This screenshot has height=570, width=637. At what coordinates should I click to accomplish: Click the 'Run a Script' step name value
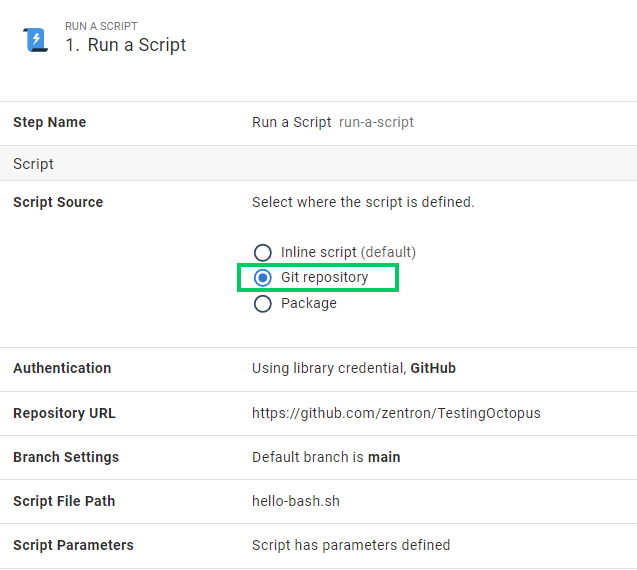tap(291, 122)
